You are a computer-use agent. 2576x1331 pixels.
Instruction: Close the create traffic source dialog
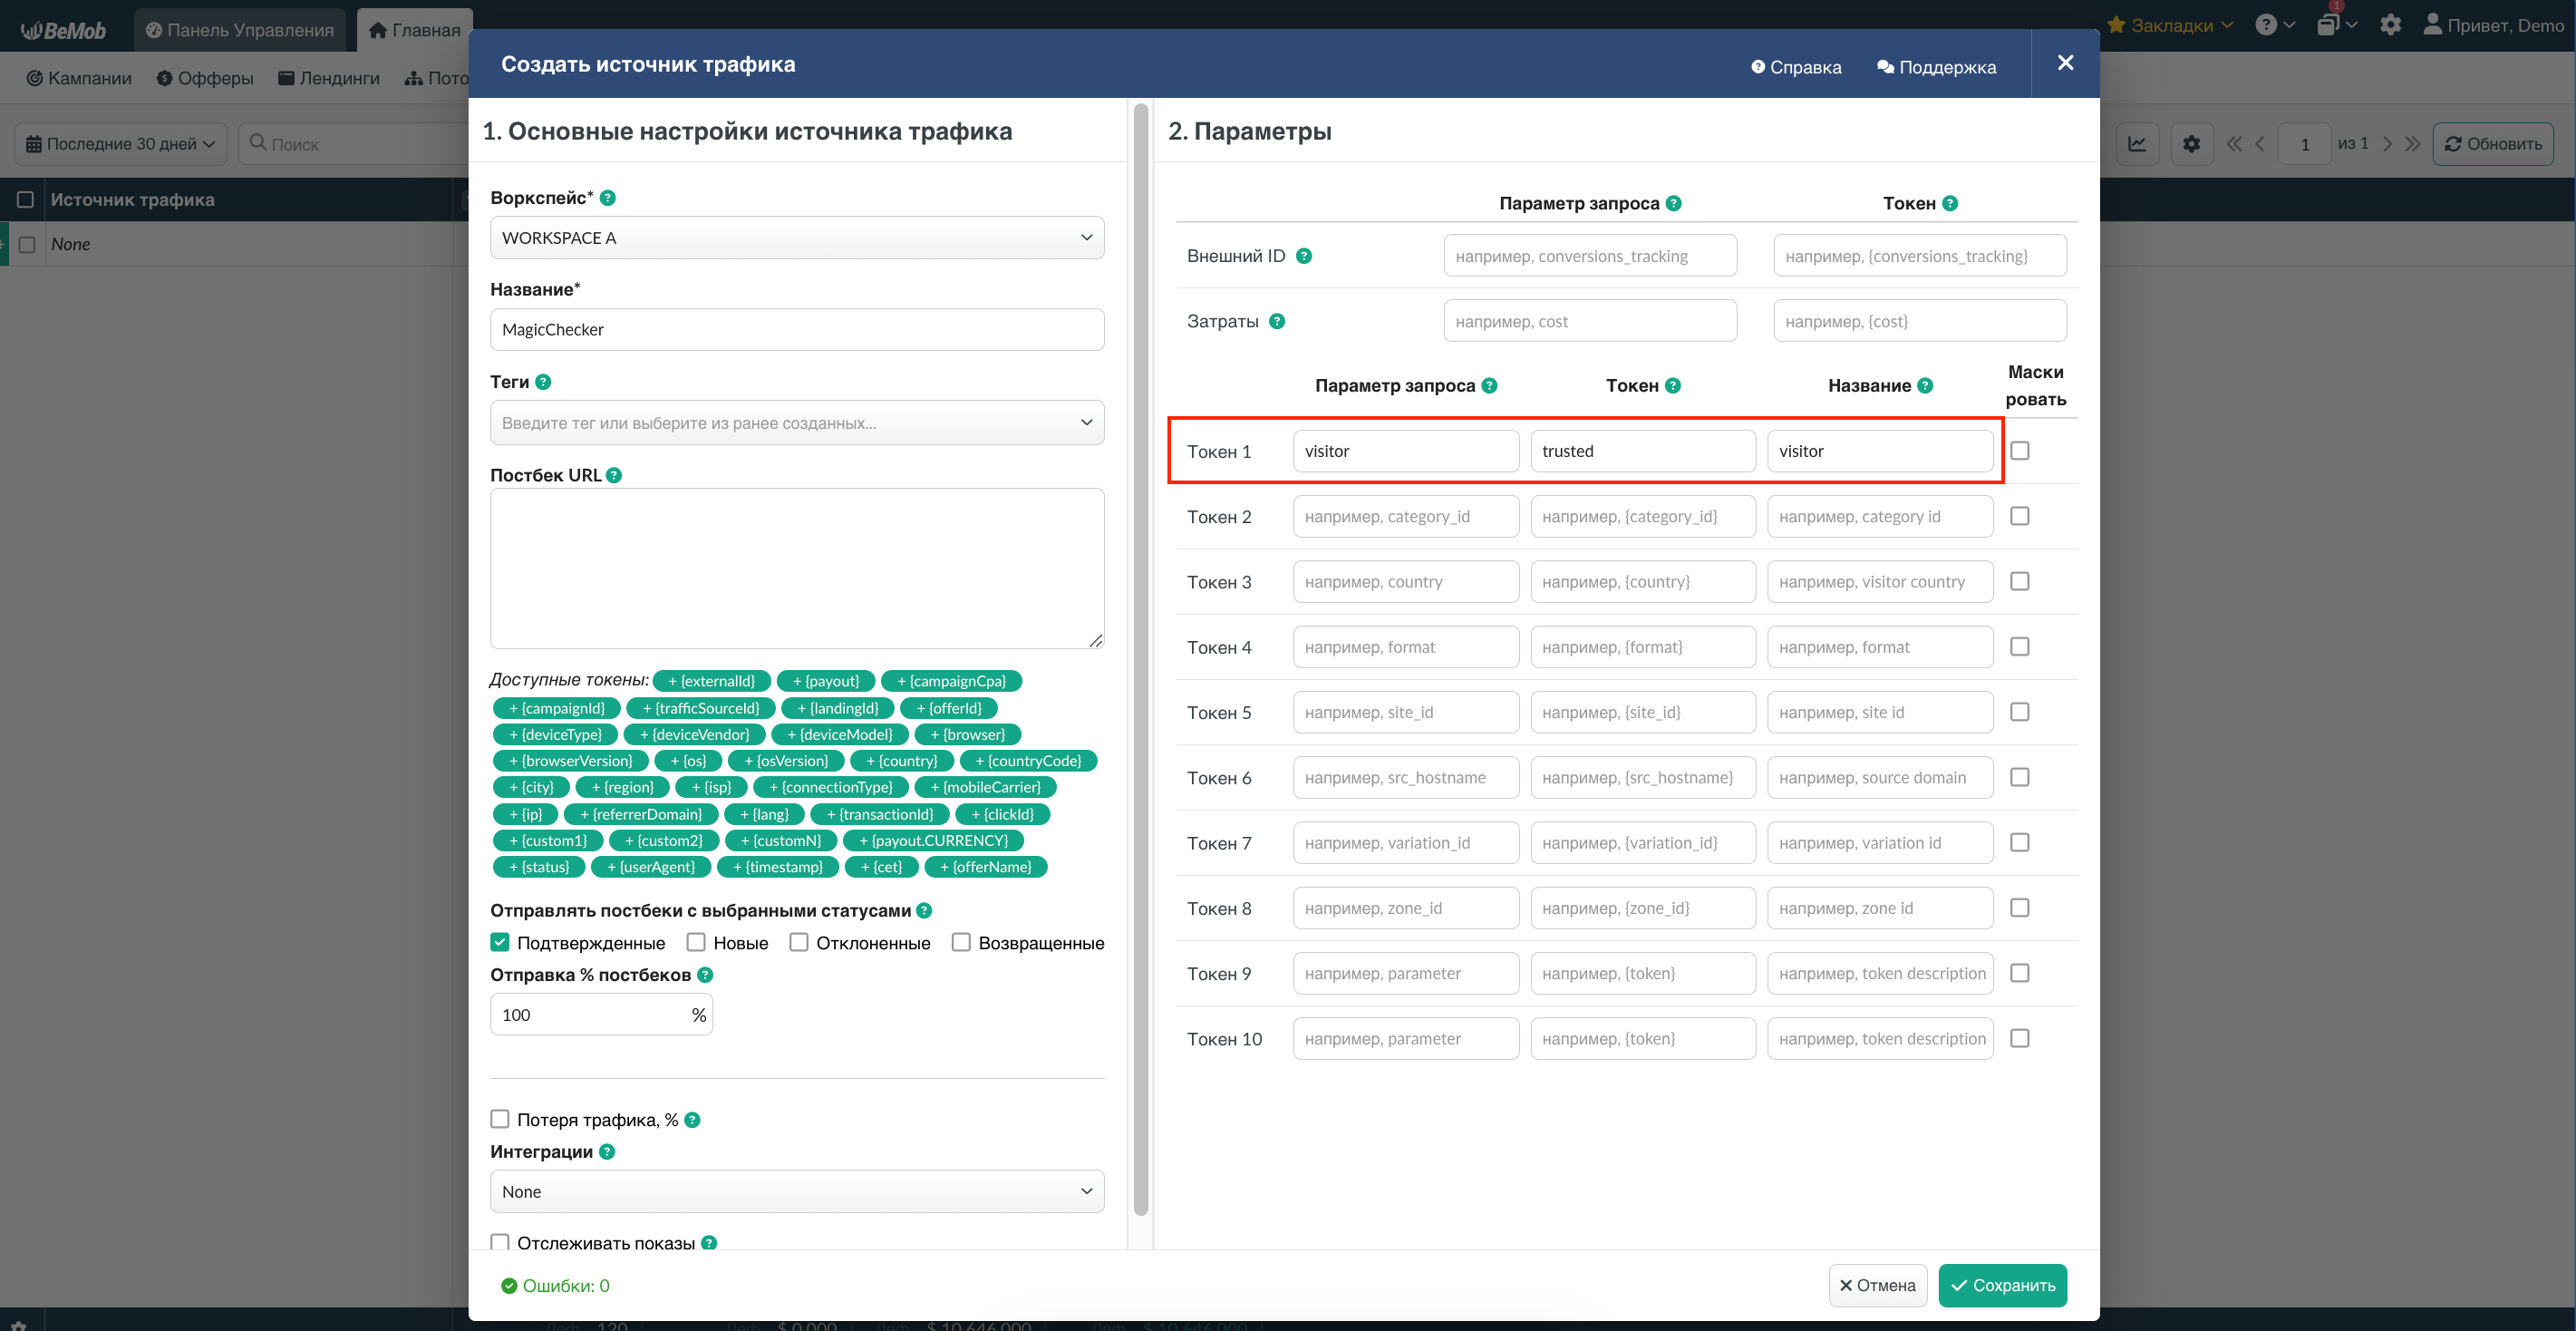click(2065, 63)
